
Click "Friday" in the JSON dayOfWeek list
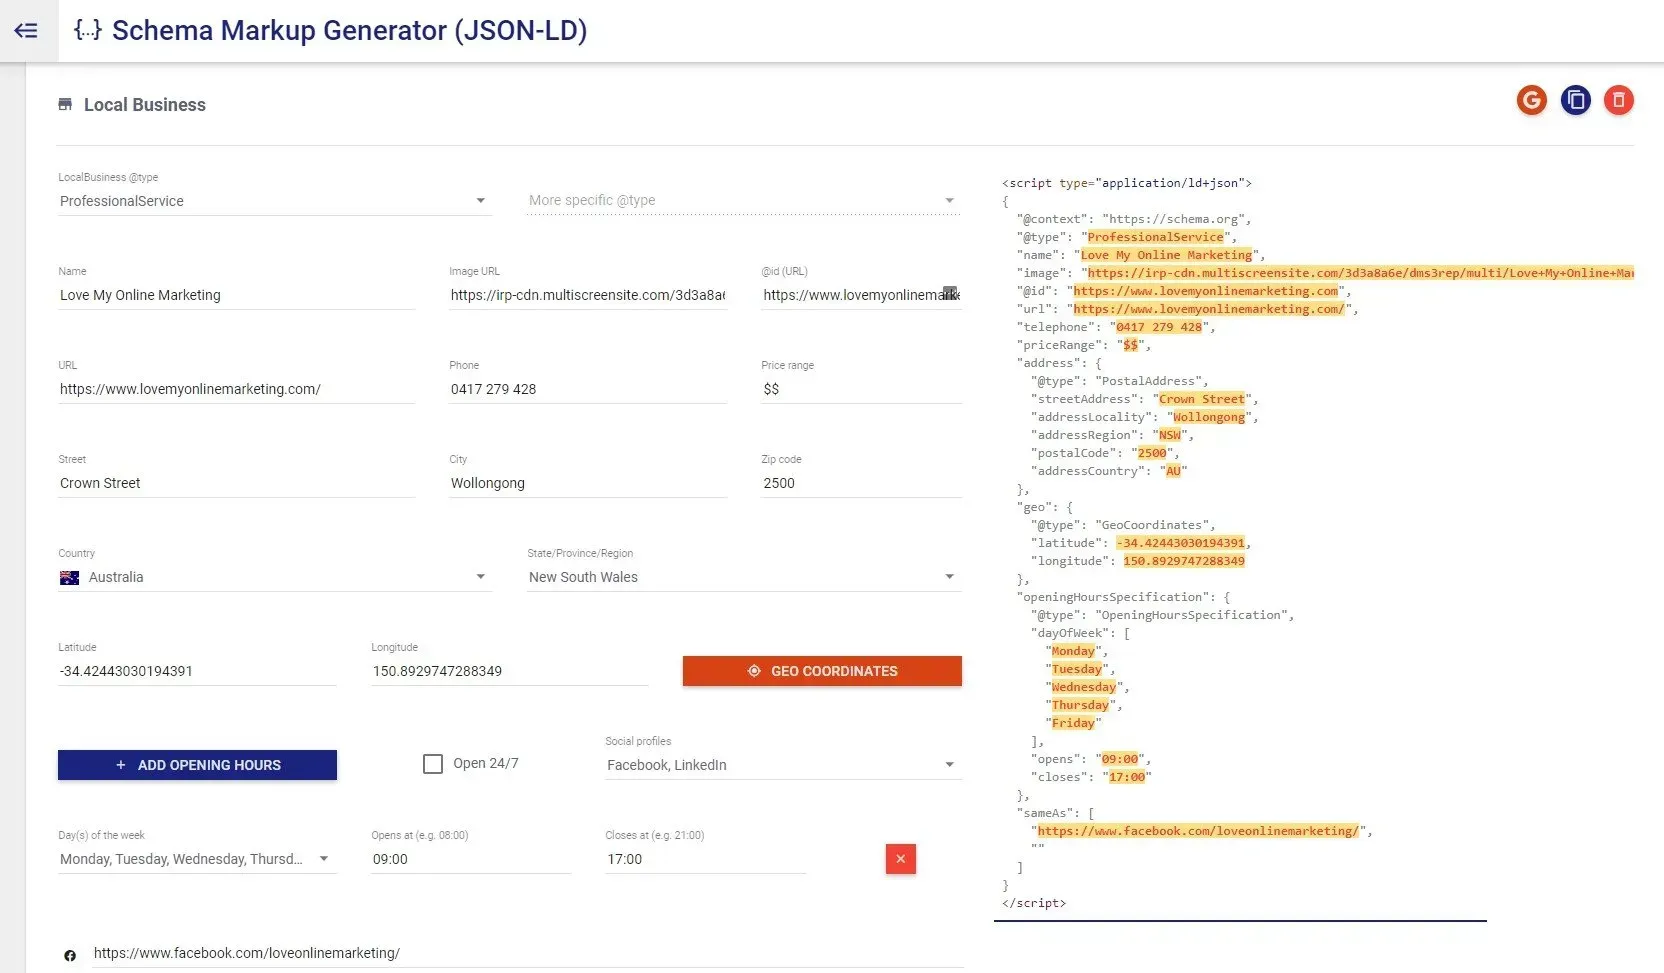coord(1073,723)
